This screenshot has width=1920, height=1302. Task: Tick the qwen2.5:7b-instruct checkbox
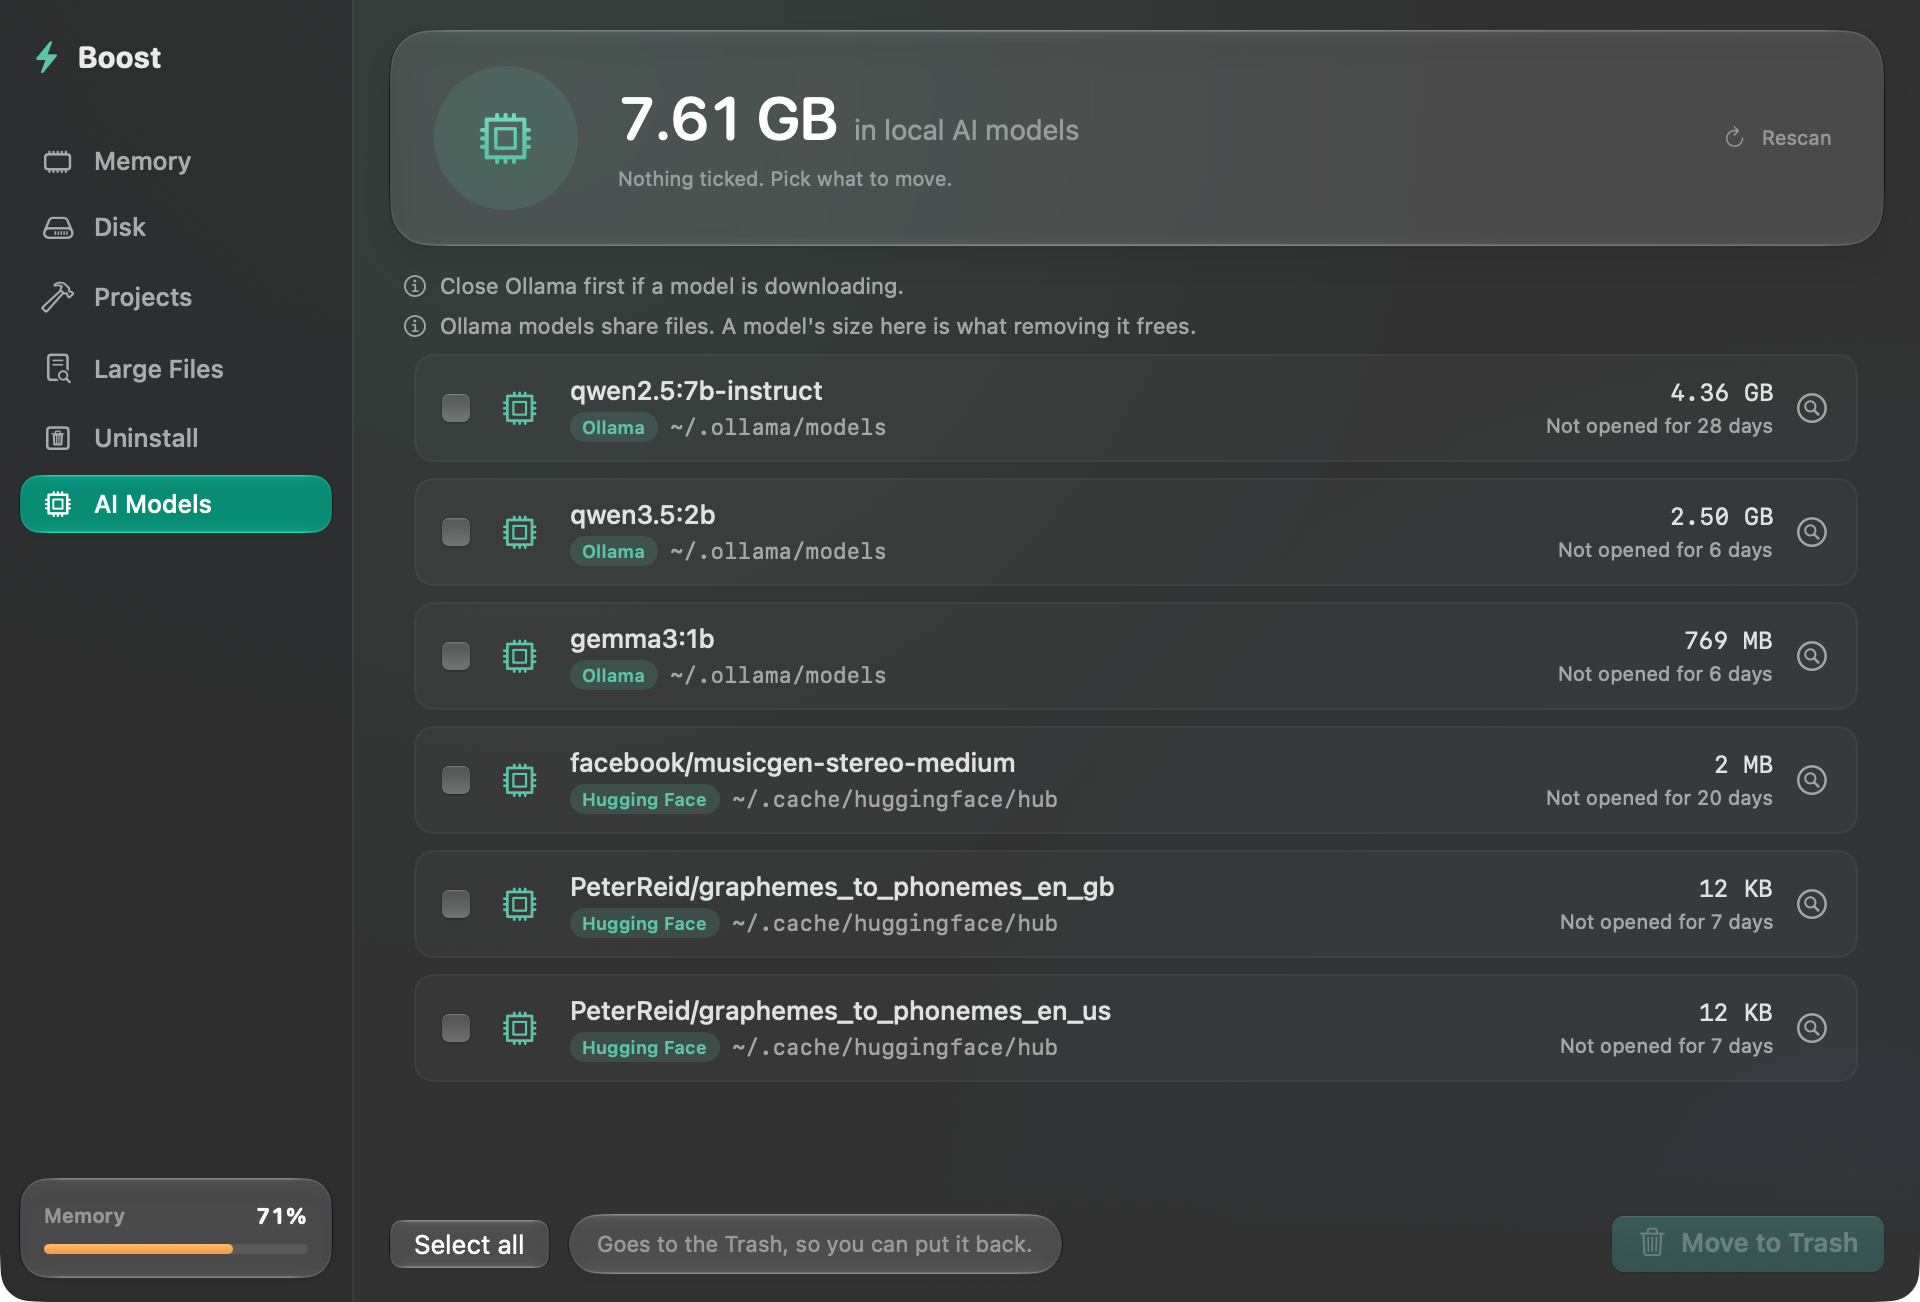456,408
